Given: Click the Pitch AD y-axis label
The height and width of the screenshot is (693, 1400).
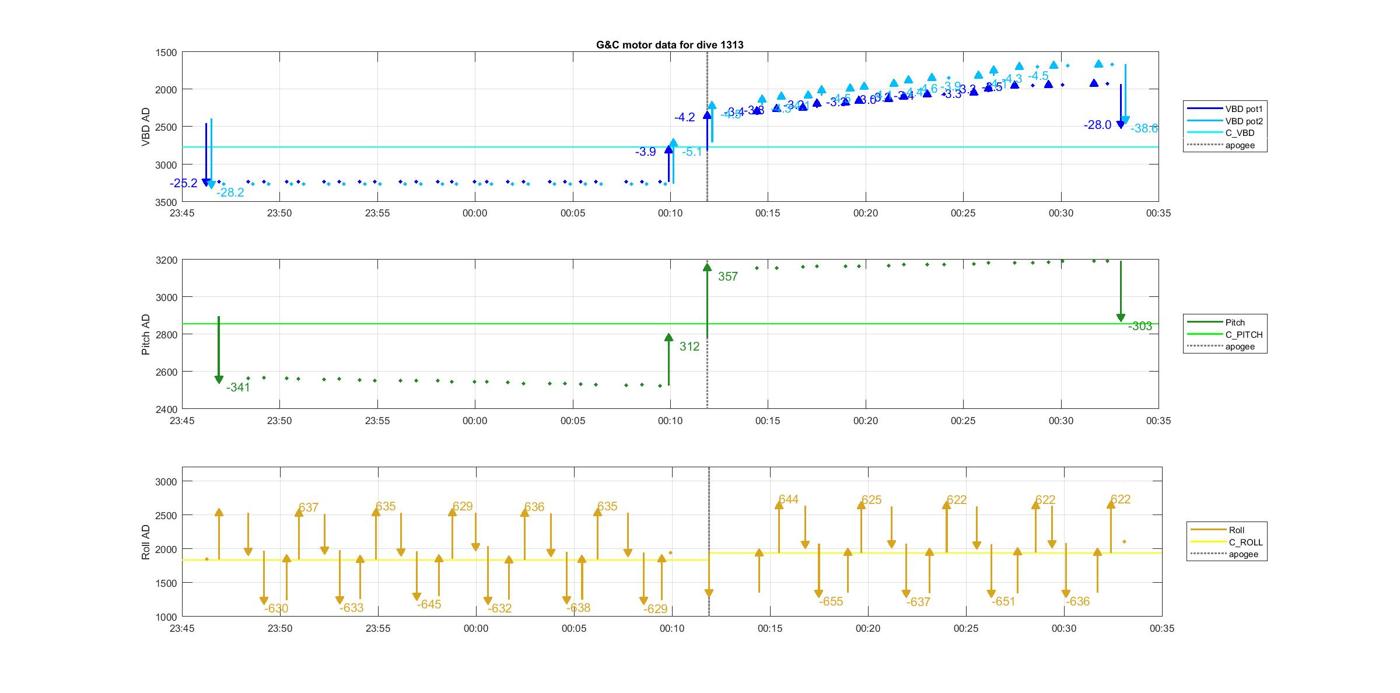Looking at the screenshot, I should point(146,334).
